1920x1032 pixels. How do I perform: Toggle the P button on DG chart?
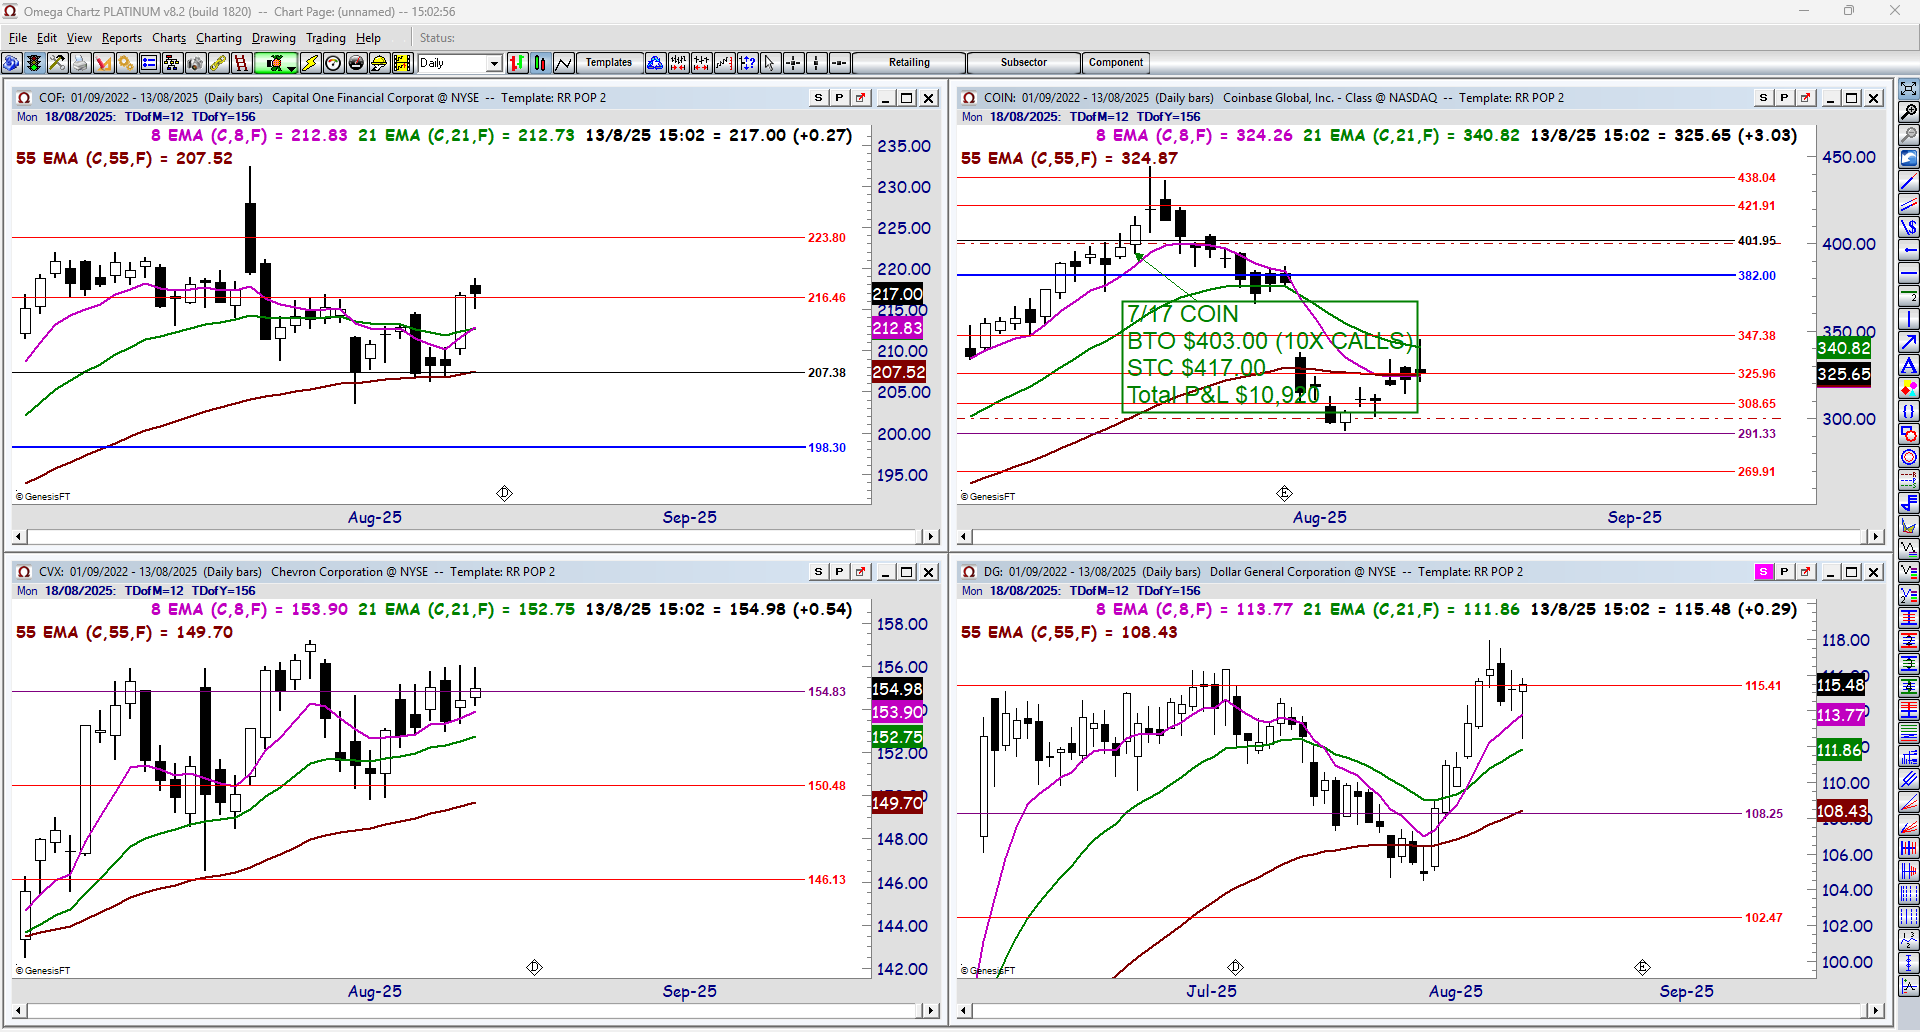coord(1783,572)
